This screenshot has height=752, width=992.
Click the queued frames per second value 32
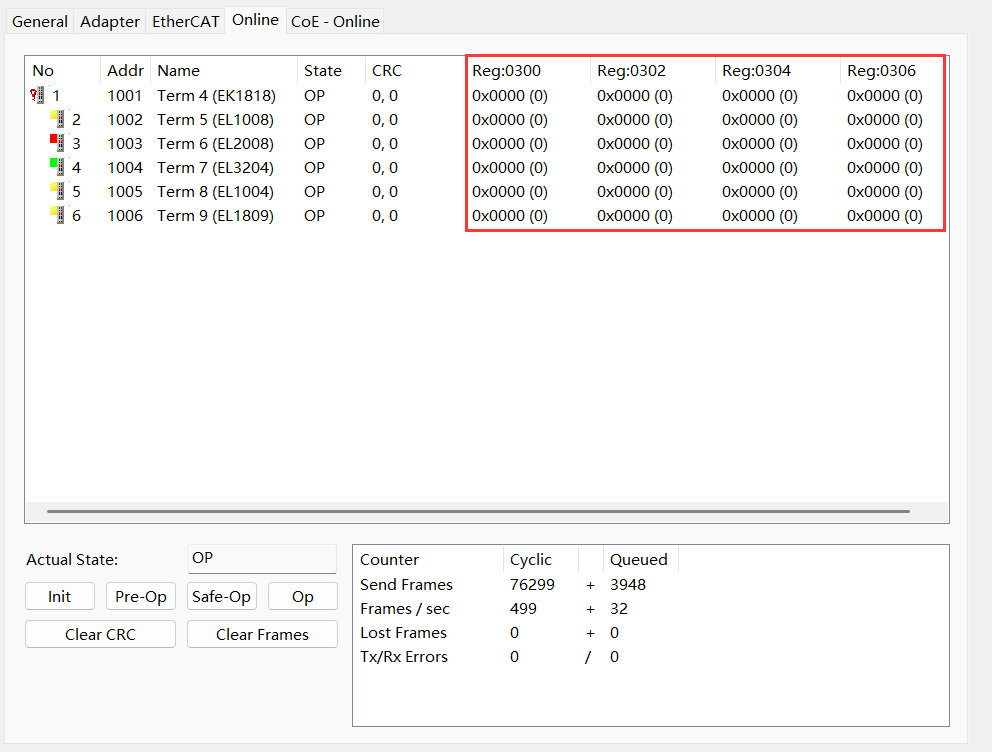tap(619, 608)
